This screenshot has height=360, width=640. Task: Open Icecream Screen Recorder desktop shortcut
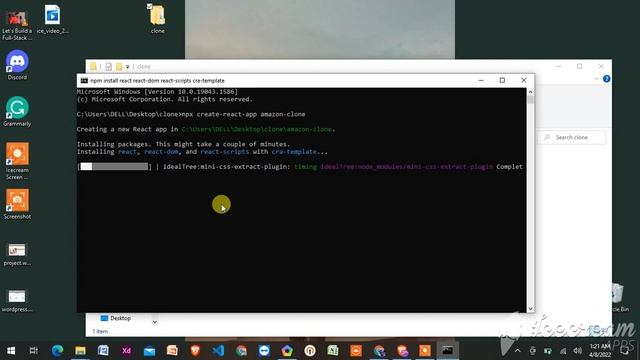pos(17,161)
